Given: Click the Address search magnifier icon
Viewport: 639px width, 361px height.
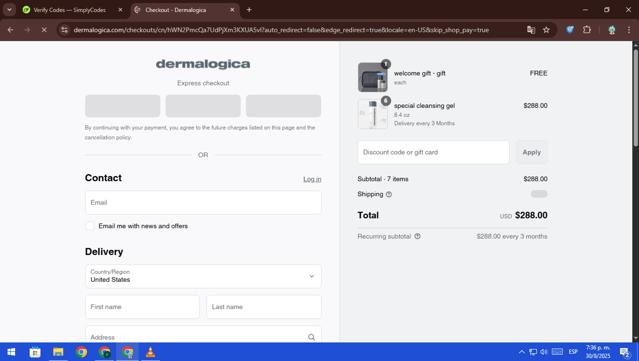Looking at the screenshot, I should [x=311, y=337].
